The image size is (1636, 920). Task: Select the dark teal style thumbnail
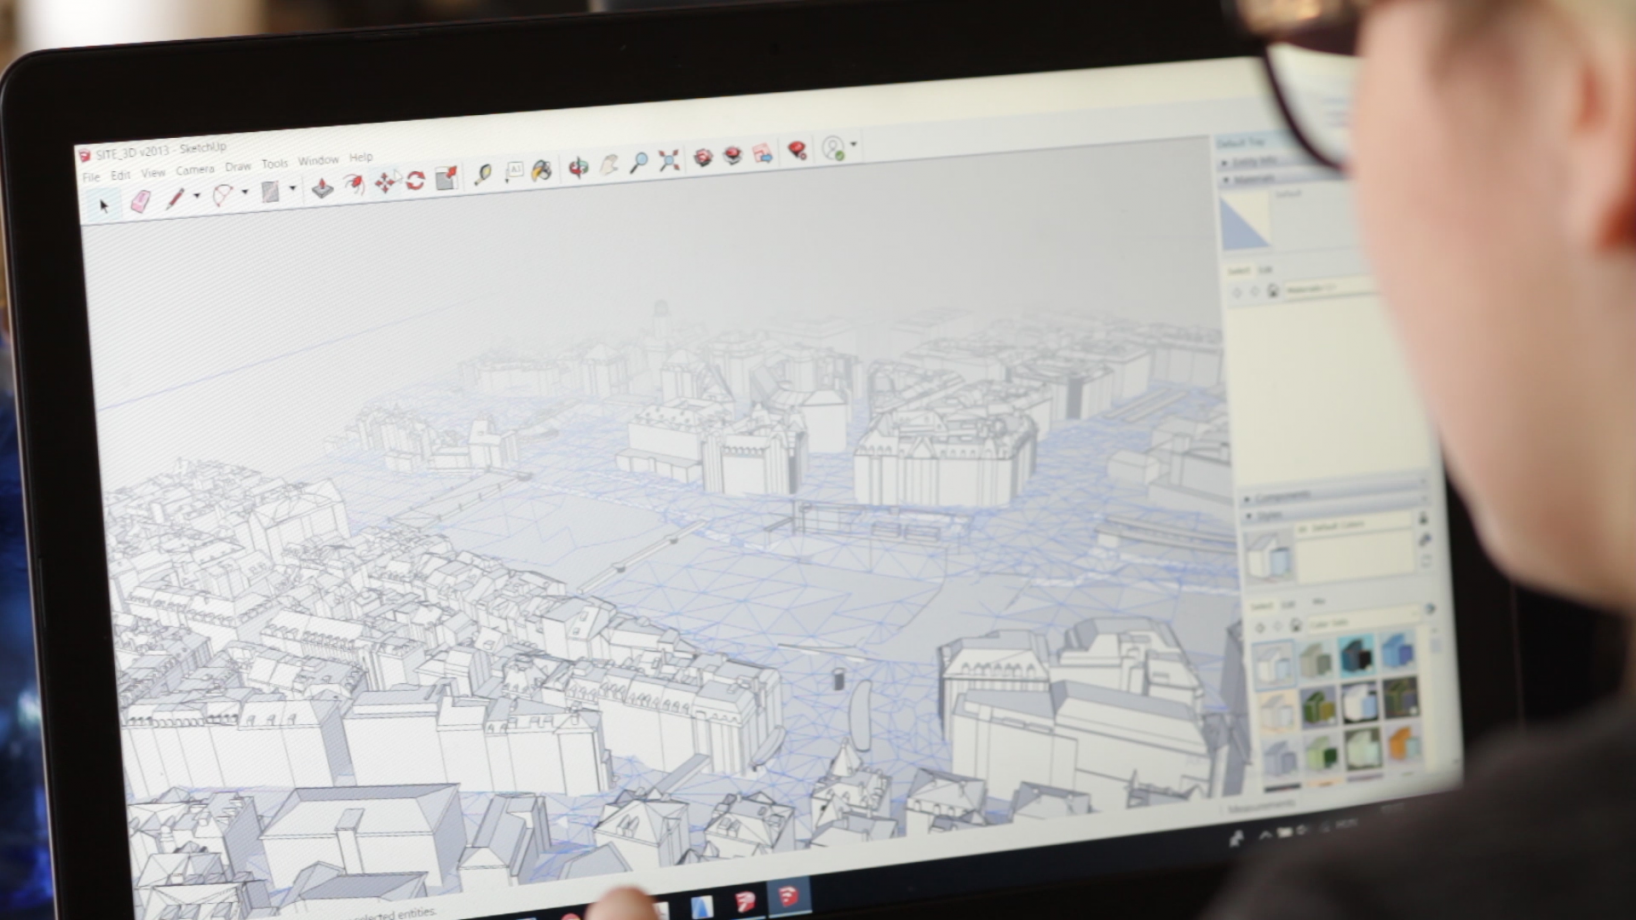coord(1356,656)
